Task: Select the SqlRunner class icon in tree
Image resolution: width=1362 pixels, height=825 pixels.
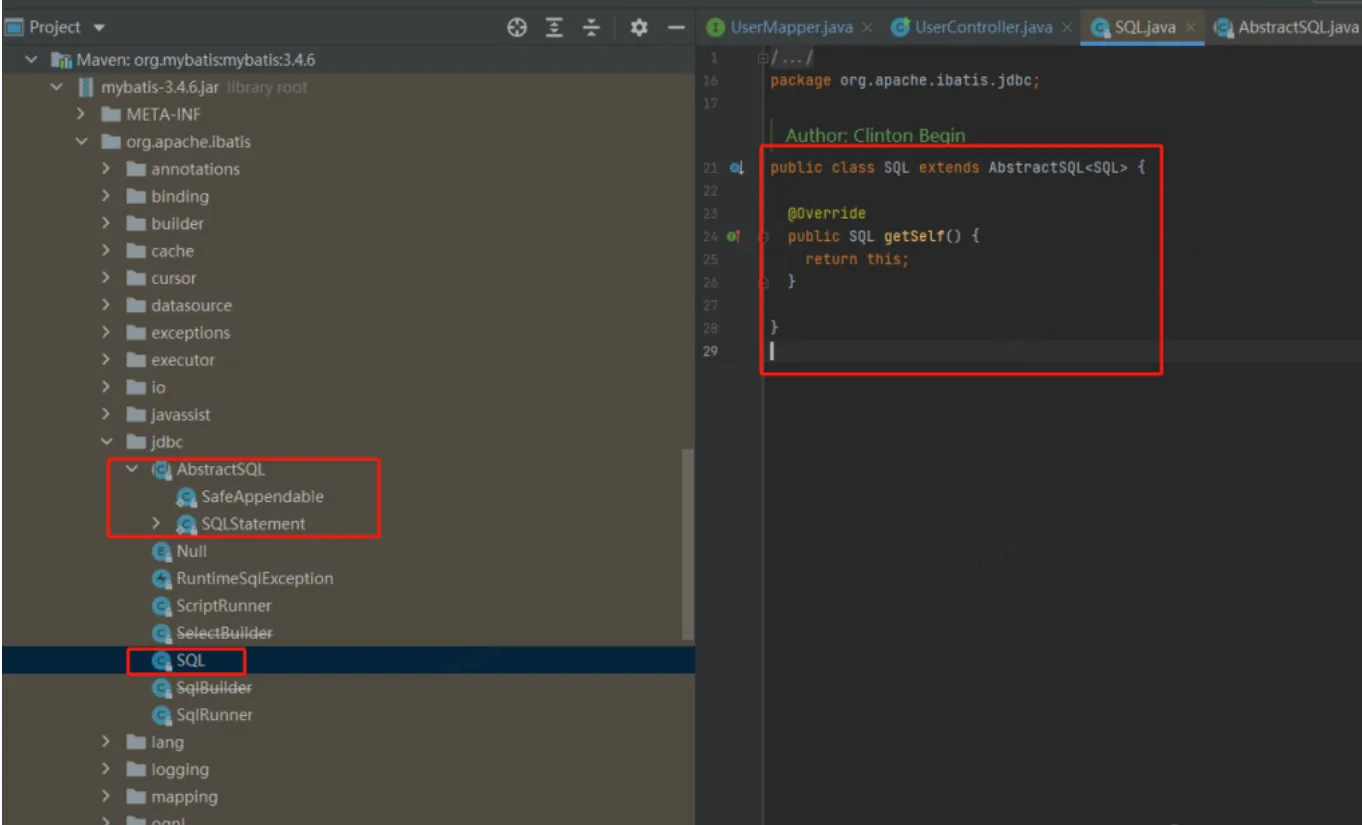Action: [x=159, y=715]
